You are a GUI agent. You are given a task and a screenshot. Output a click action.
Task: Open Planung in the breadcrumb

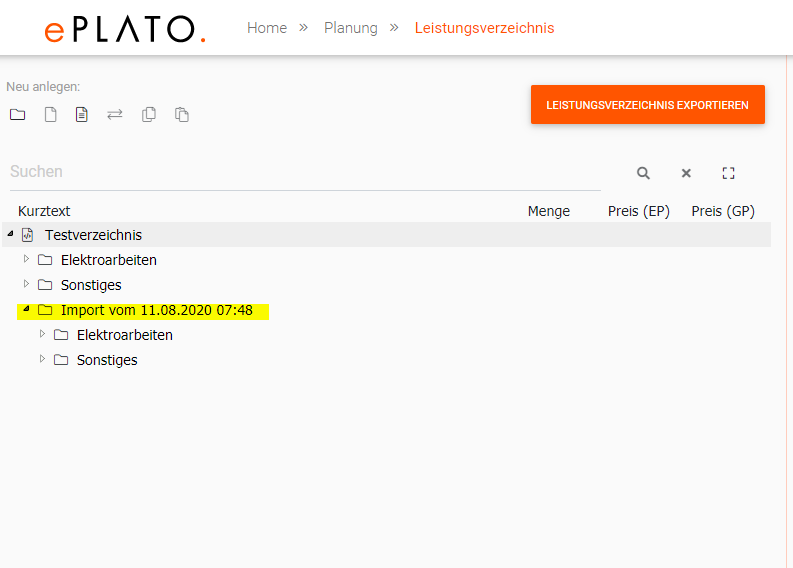tap(351, 28)
